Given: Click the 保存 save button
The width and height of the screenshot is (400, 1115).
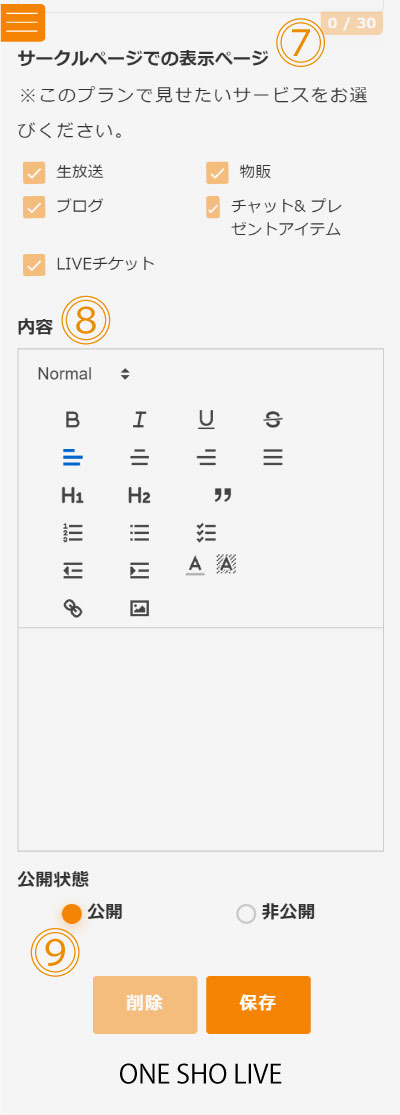Looking at the screenshot, I should point(258,1004).
